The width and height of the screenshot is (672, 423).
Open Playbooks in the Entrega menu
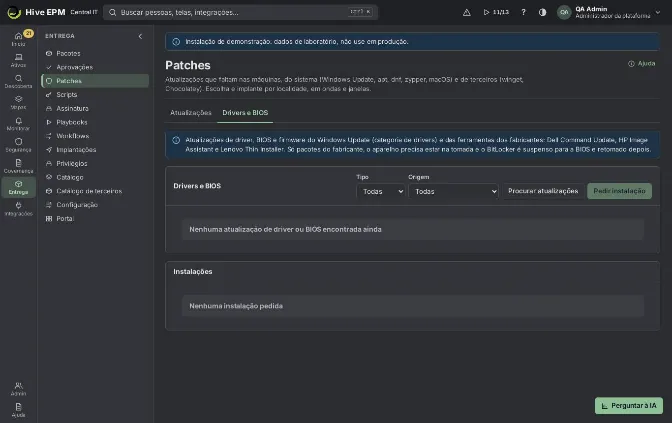click(95, 122)
